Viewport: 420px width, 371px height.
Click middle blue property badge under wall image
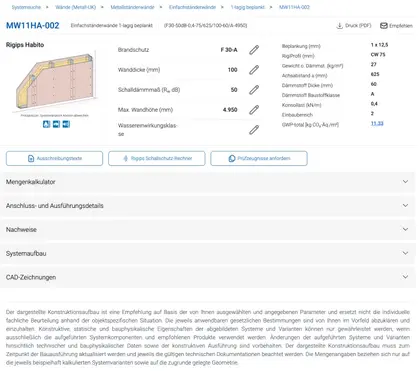click(x=56, y=124)
